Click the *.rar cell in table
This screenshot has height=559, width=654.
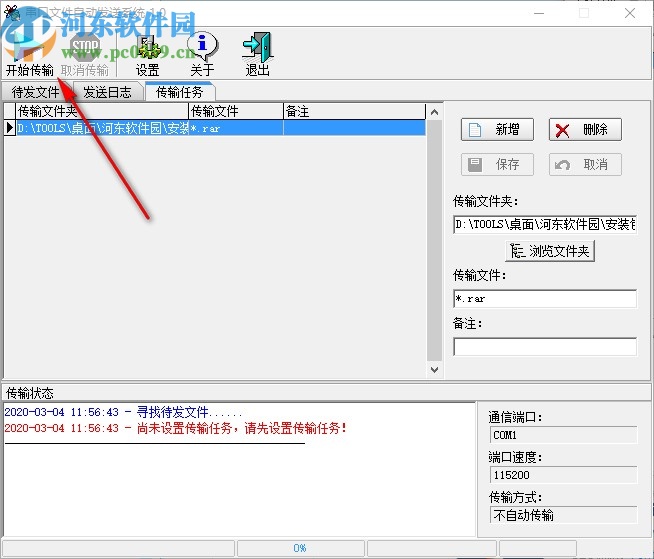point(236,128)
